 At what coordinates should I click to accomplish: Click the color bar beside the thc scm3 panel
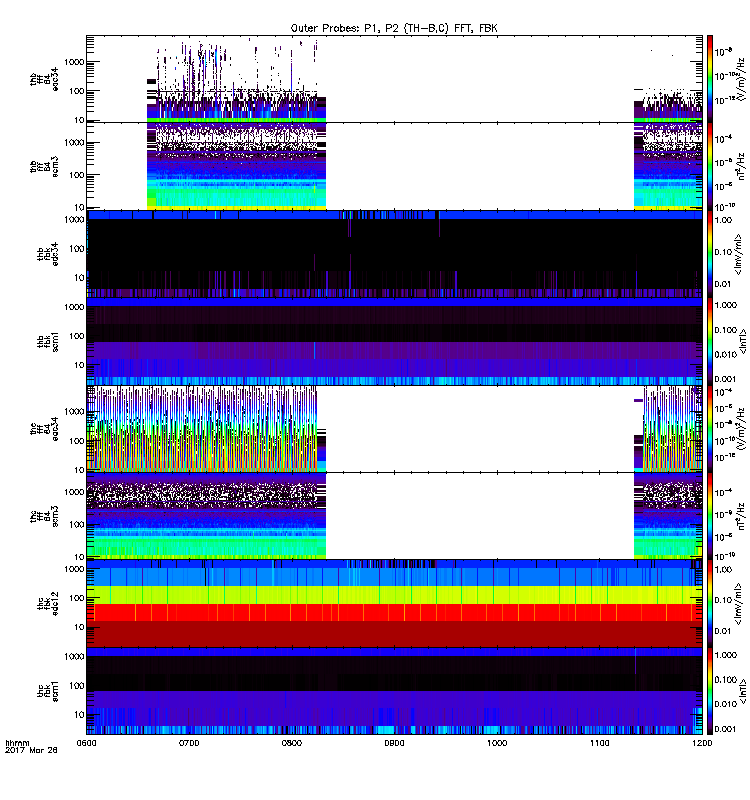(x=710, y=516)
